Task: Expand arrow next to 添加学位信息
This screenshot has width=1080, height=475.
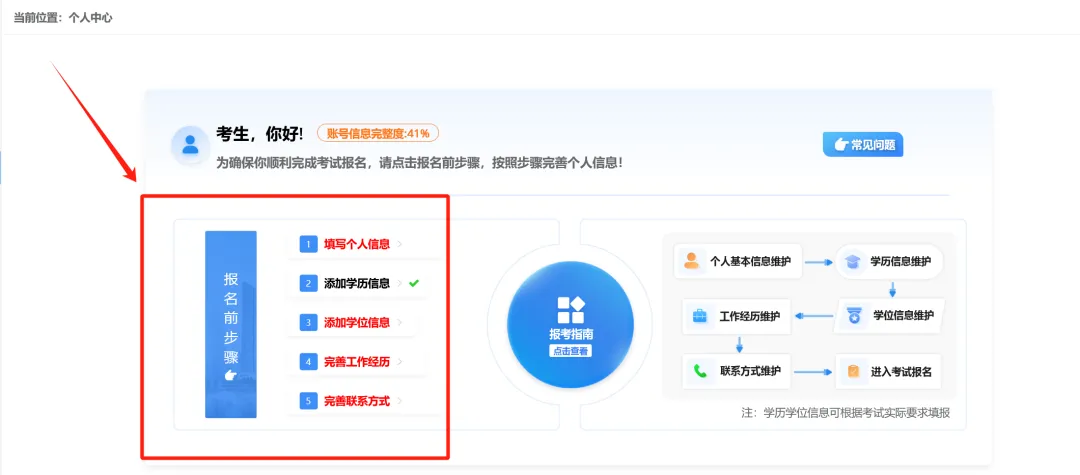Action: pos(400,322)
